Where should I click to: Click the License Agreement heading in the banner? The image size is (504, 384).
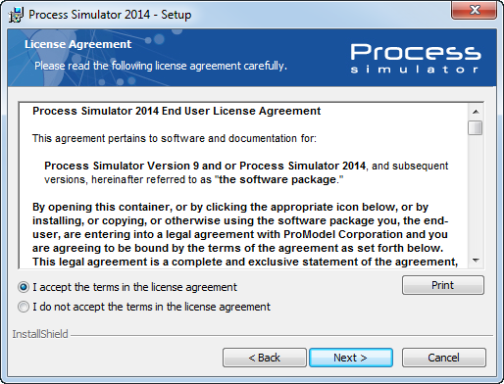(x=78, y=44)
